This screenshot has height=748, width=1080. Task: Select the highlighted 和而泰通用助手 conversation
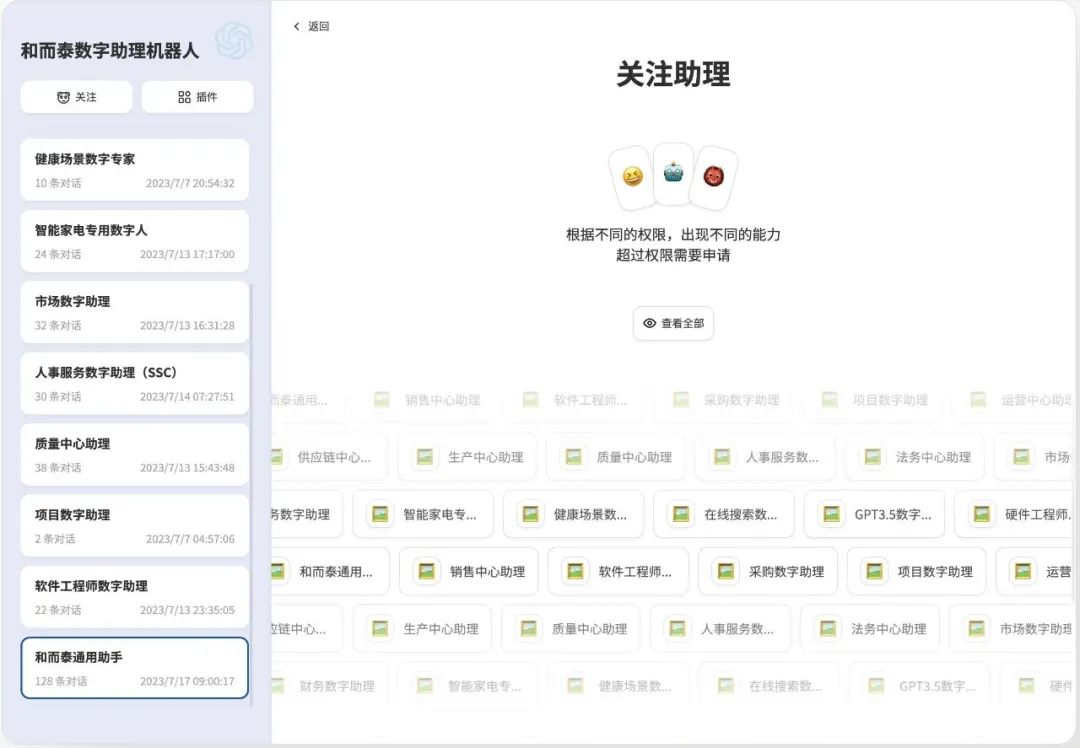[x=134, y=668]
